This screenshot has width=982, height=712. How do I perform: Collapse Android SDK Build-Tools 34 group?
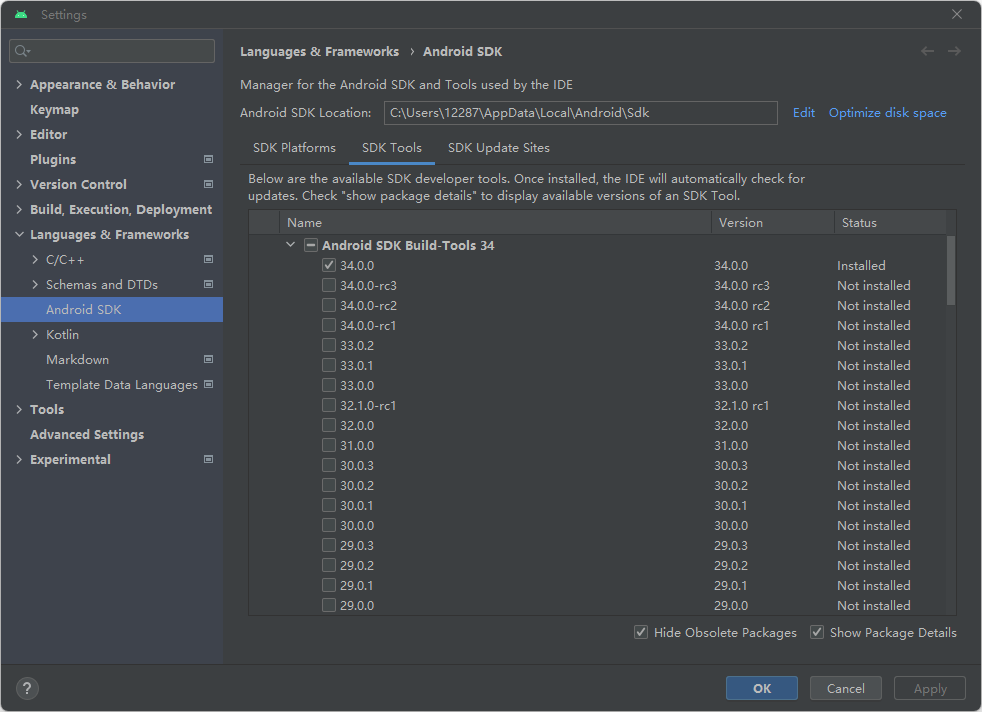click(x=291, y=245)
